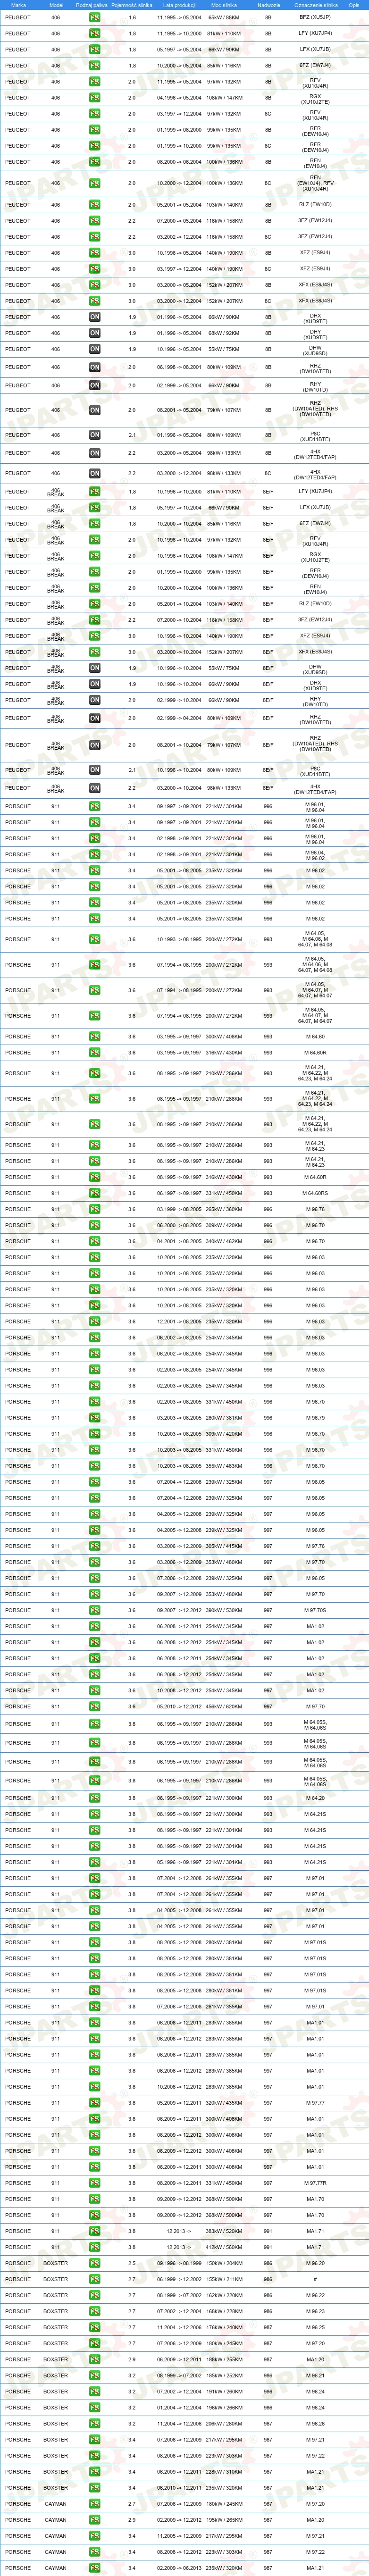
Task: Click the diesel icon for 406 BREAK P8C (XUD11BTE)
Action: [x=95, y=770]
